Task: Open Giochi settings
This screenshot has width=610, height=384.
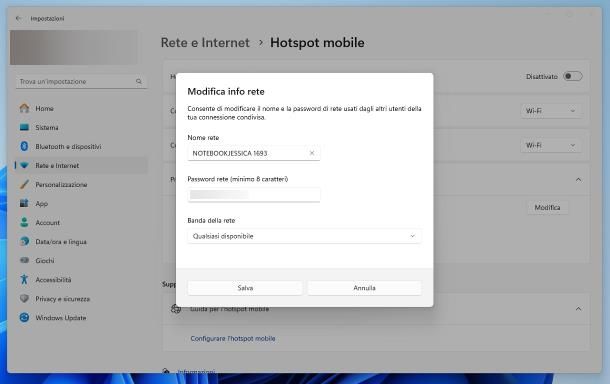Action: 81,260
